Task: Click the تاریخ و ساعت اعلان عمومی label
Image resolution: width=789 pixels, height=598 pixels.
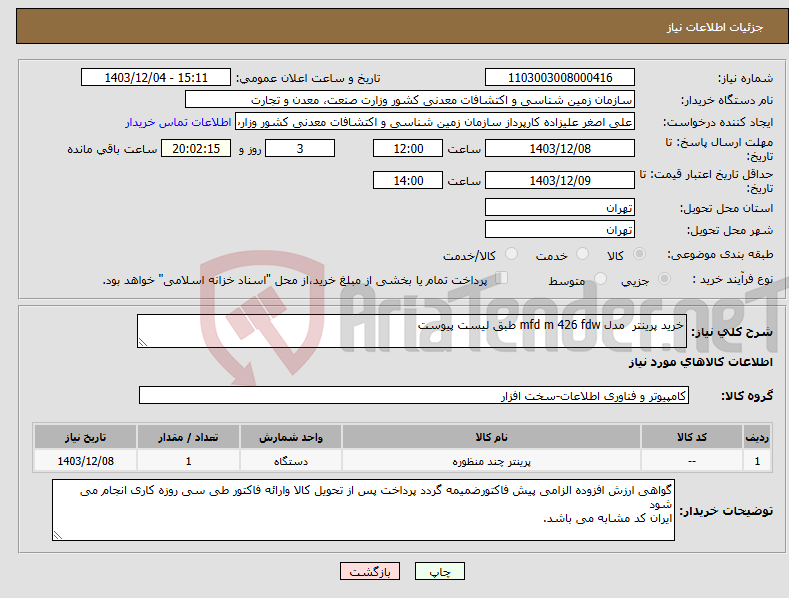Action: [308, 79]
